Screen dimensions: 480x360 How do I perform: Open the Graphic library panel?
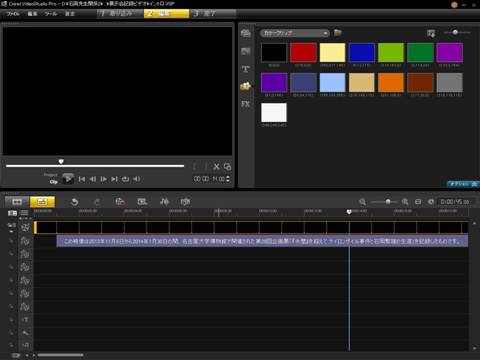pyautogui.click(x=246, y=86)
